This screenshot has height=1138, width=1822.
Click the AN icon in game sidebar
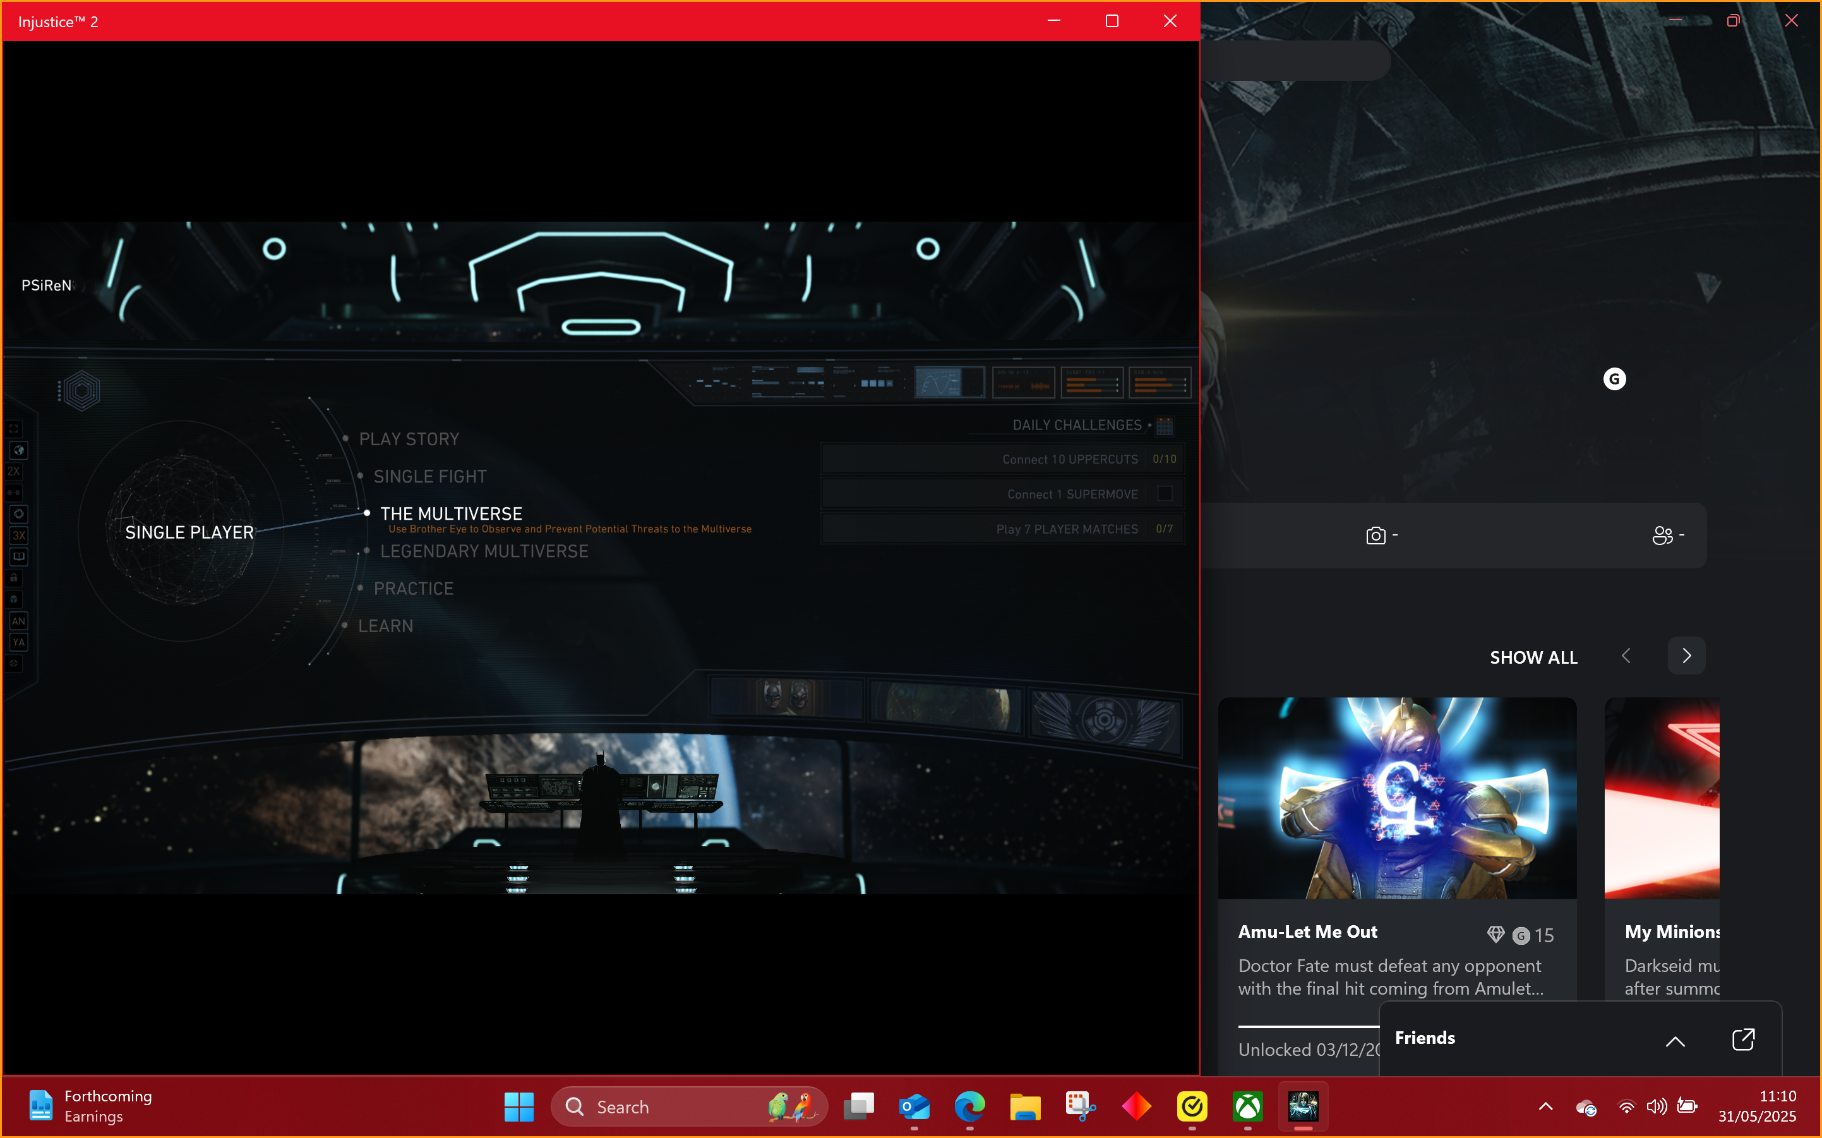pos(18,621)
